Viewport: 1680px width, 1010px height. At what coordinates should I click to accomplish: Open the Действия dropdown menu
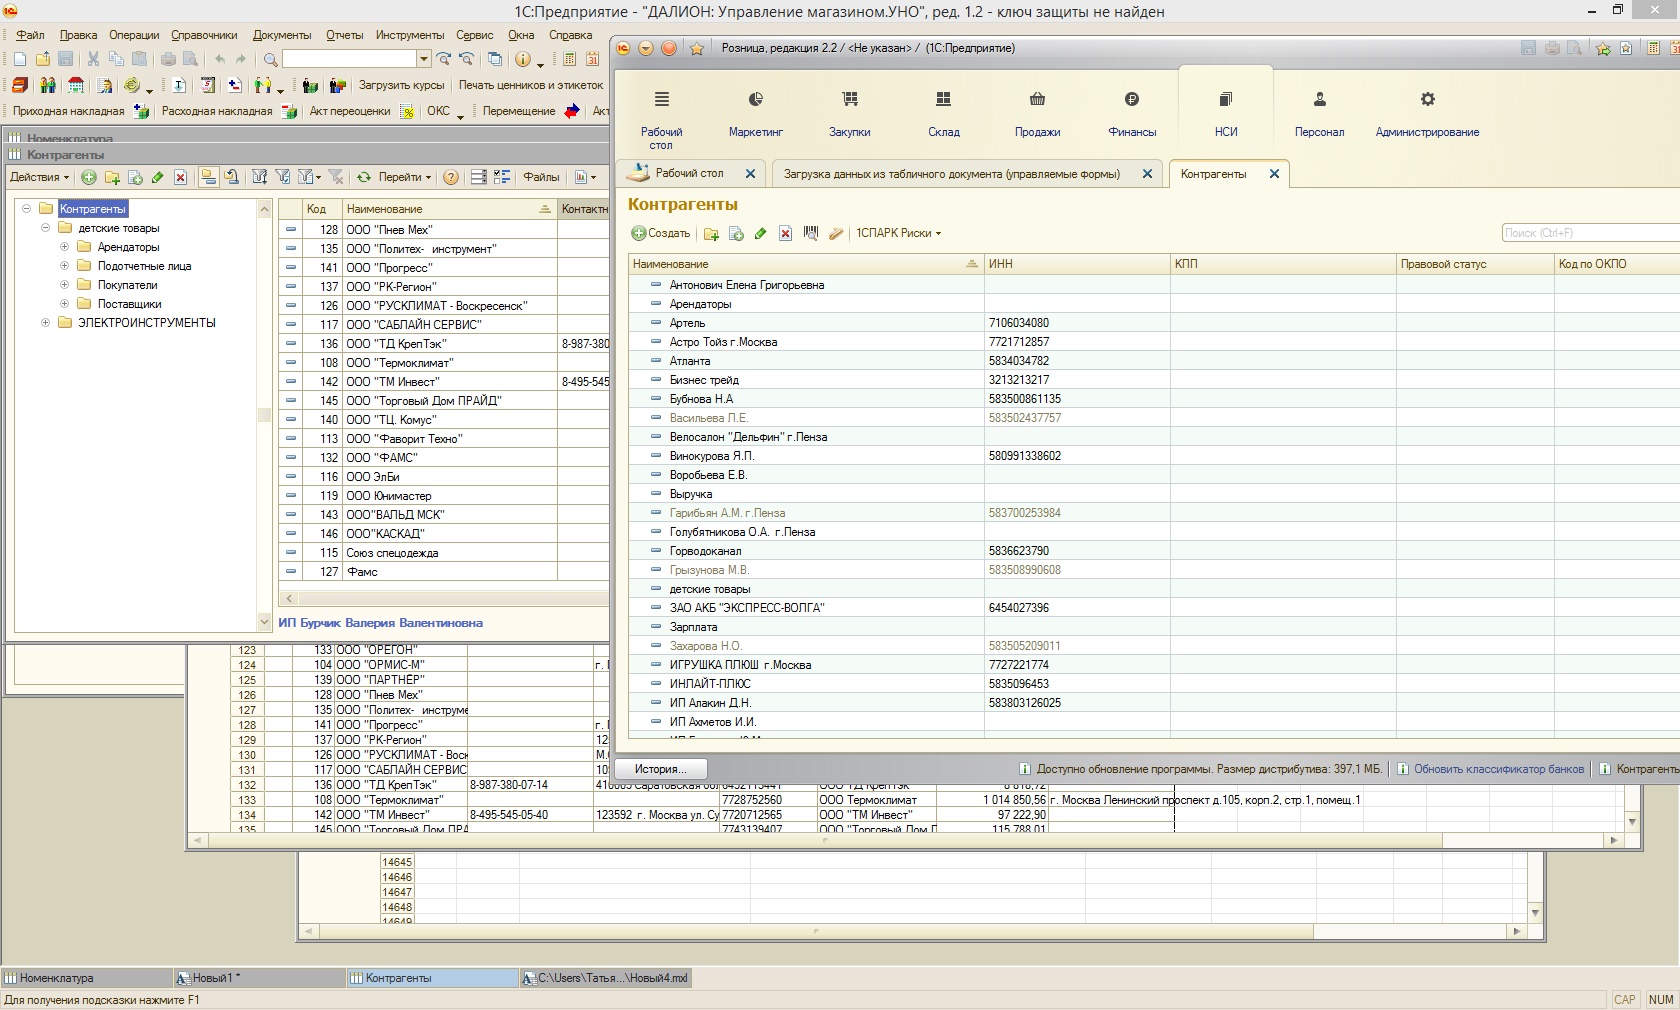tap(40, 177)
